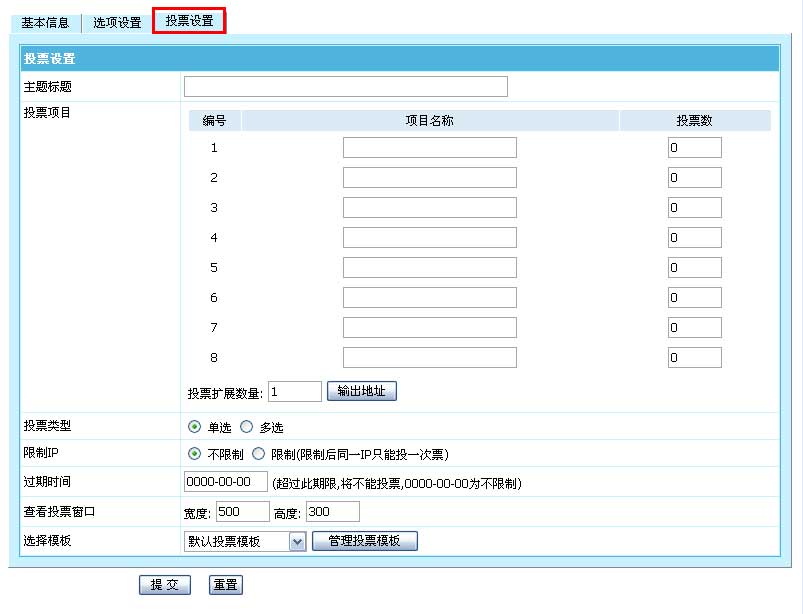Click the vote count field for row 3

(x=694, y=208)
